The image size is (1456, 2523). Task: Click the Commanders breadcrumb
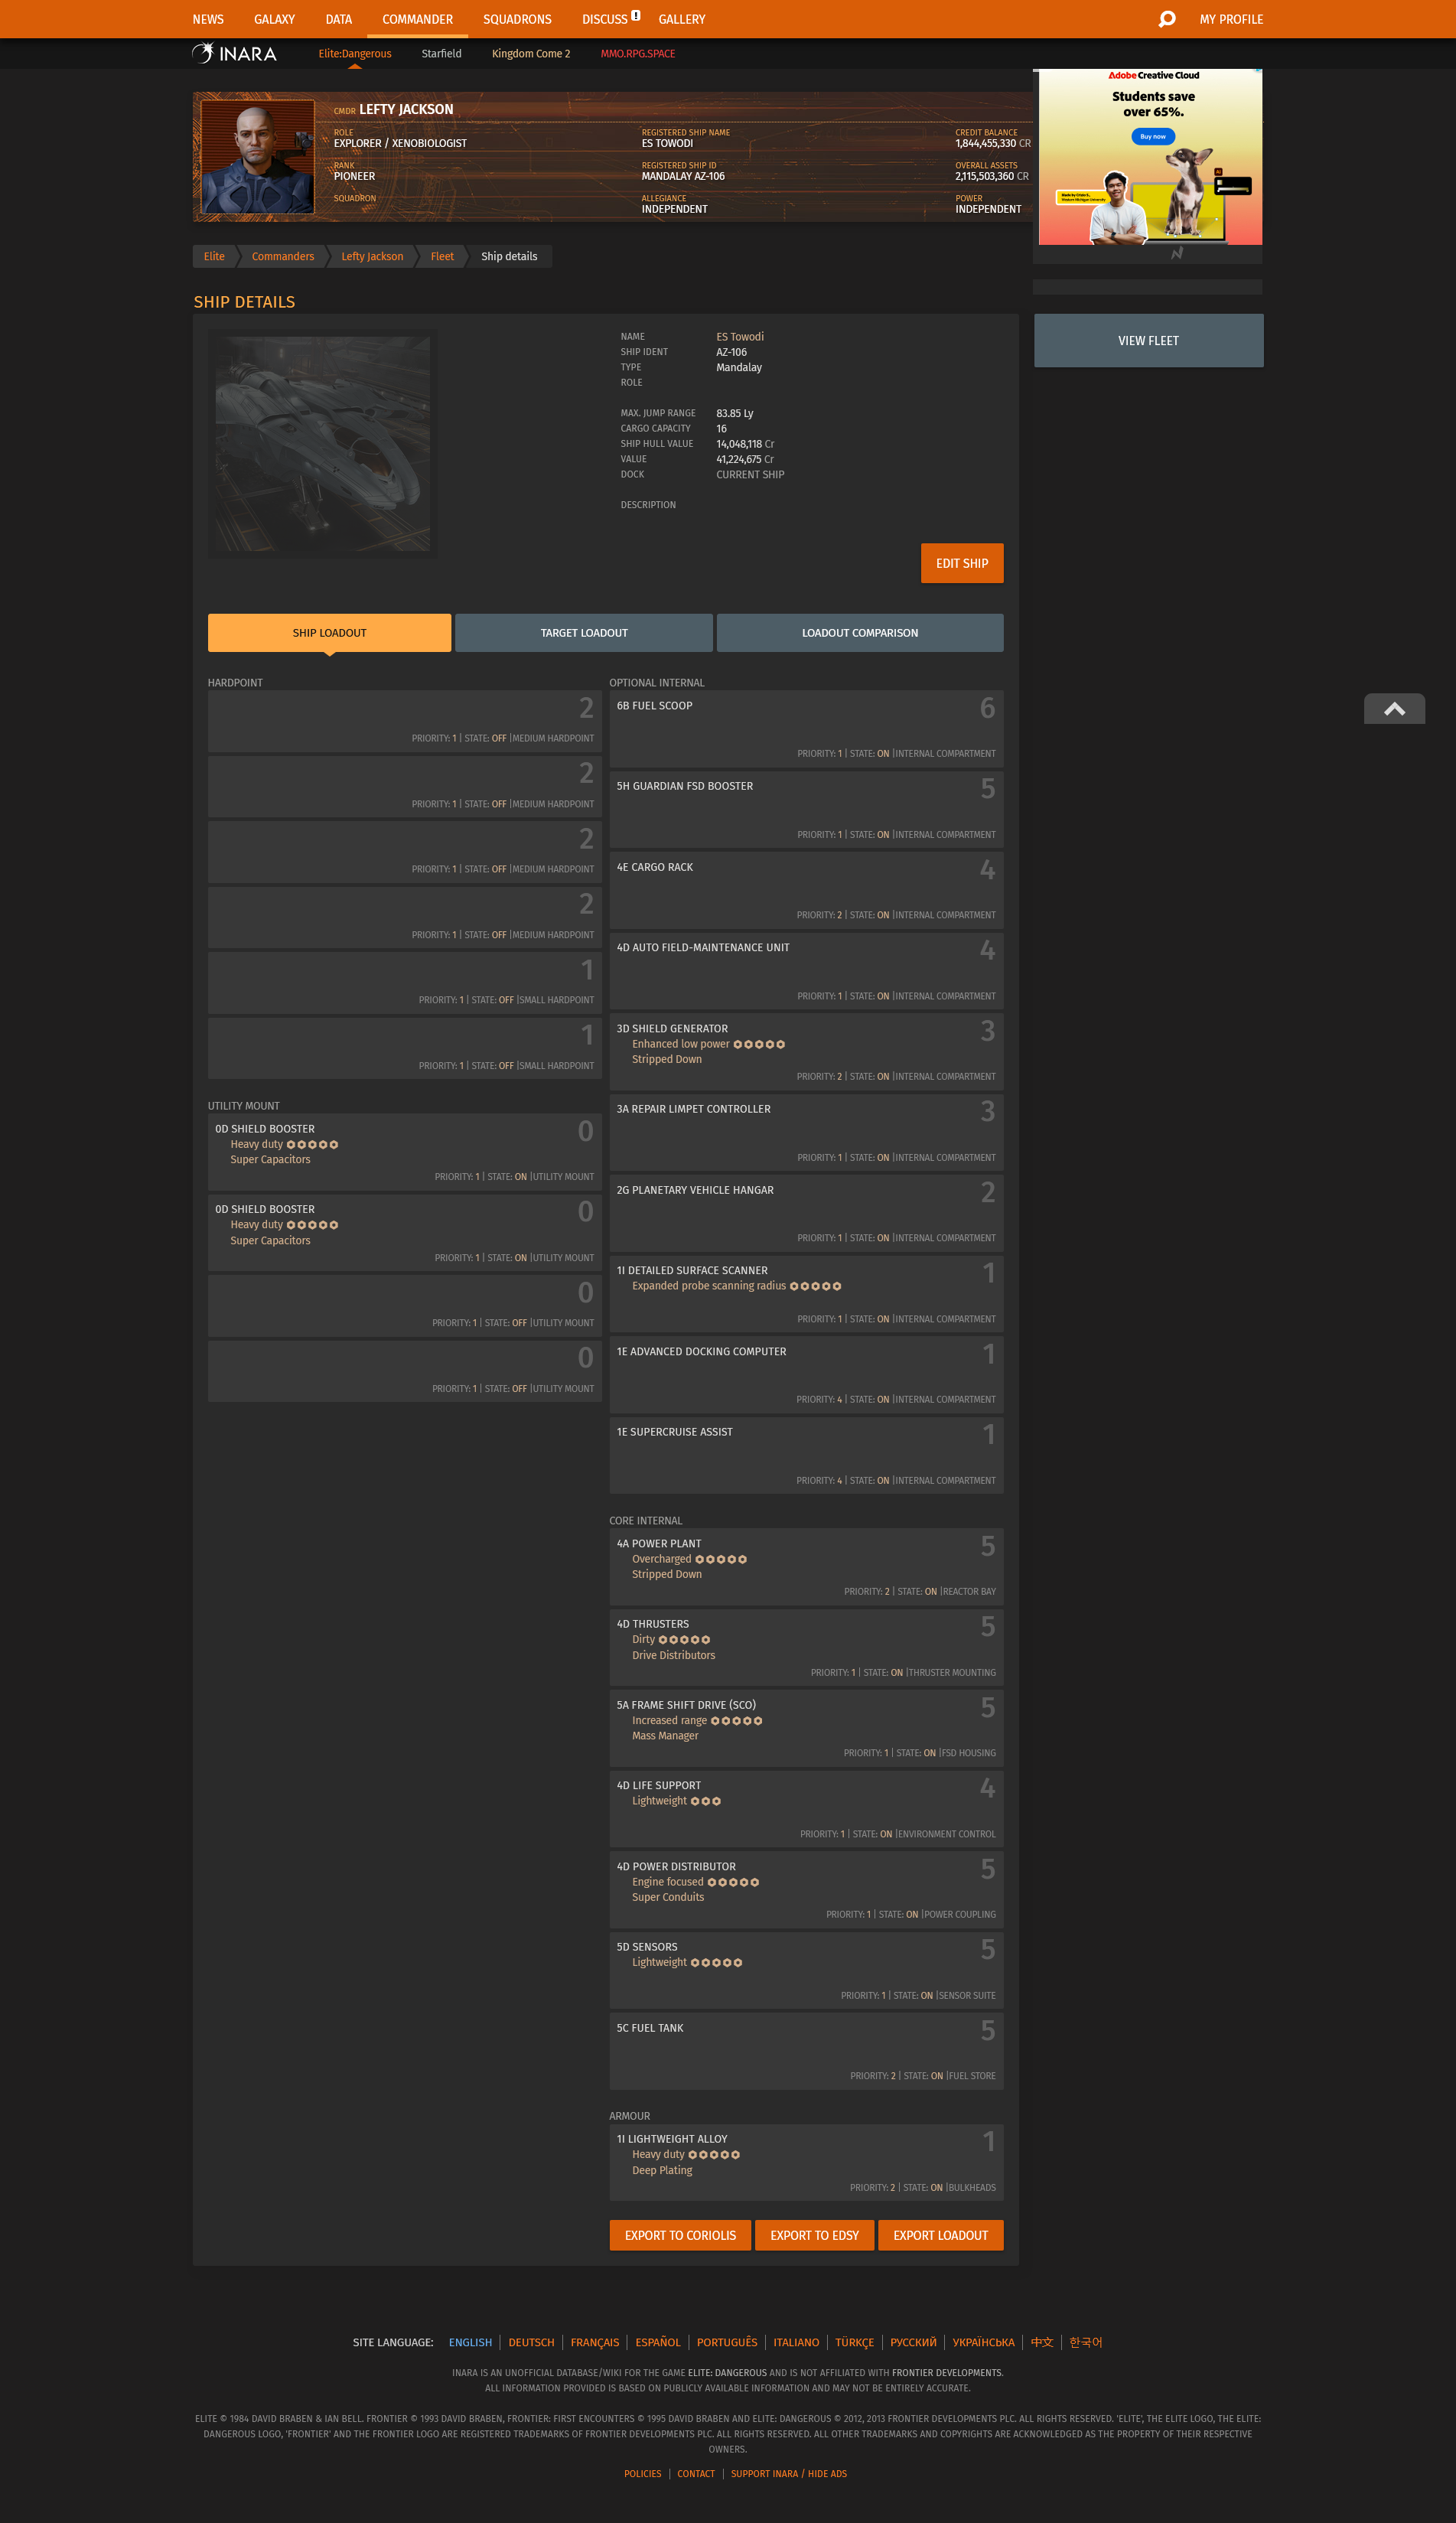283,256
